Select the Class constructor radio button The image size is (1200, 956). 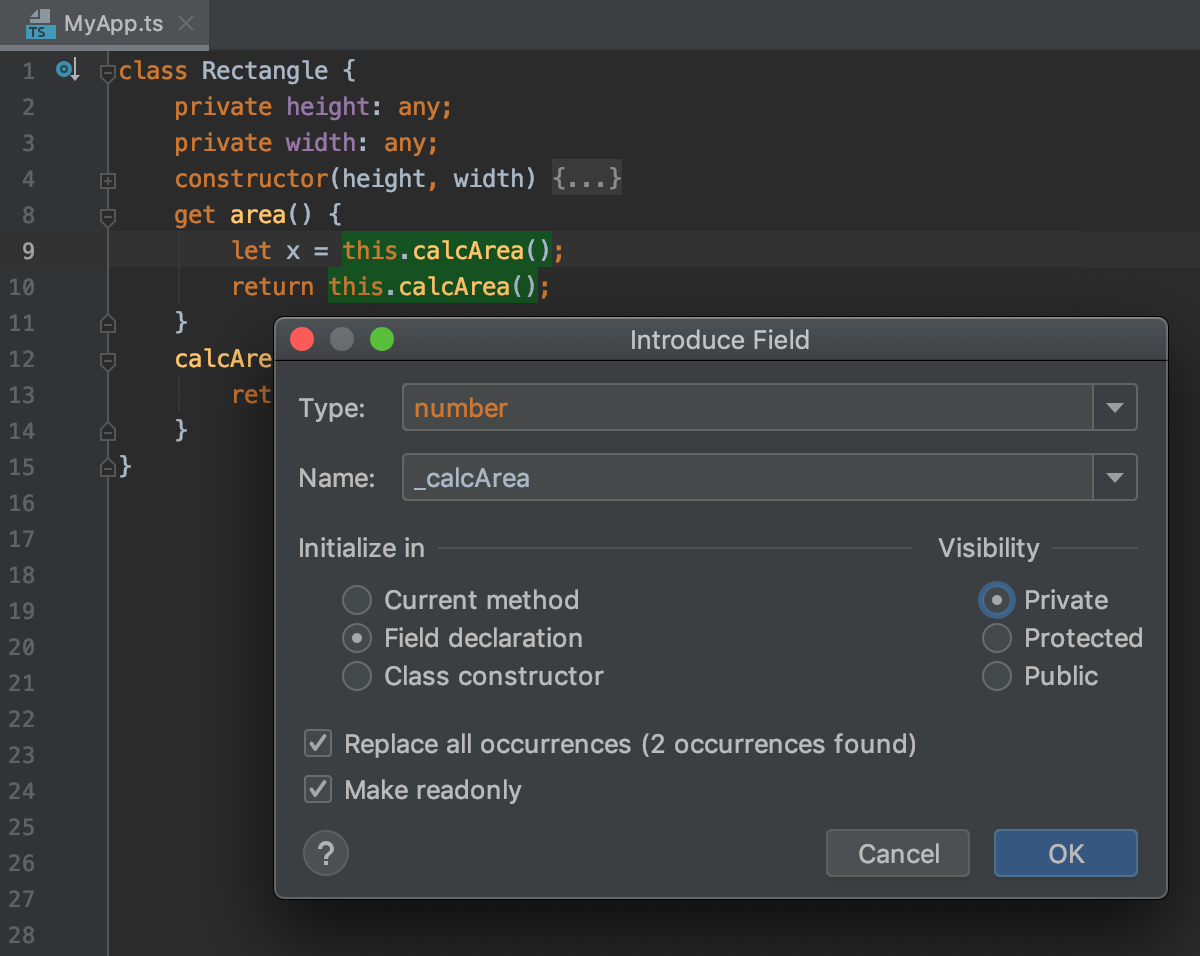pyautogui.click(x=357, y=676)
